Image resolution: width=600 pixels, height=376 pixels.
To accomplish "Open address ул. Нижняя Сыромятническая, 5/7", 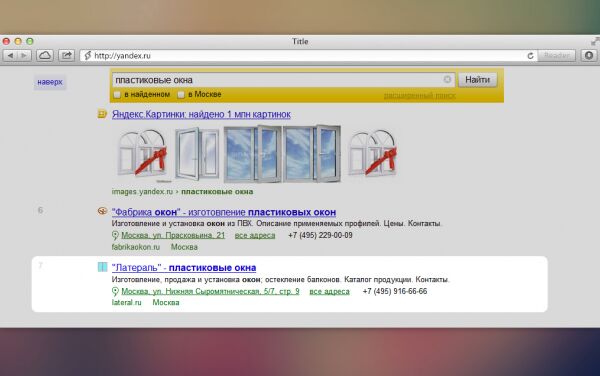I will [x=210, y=291].
